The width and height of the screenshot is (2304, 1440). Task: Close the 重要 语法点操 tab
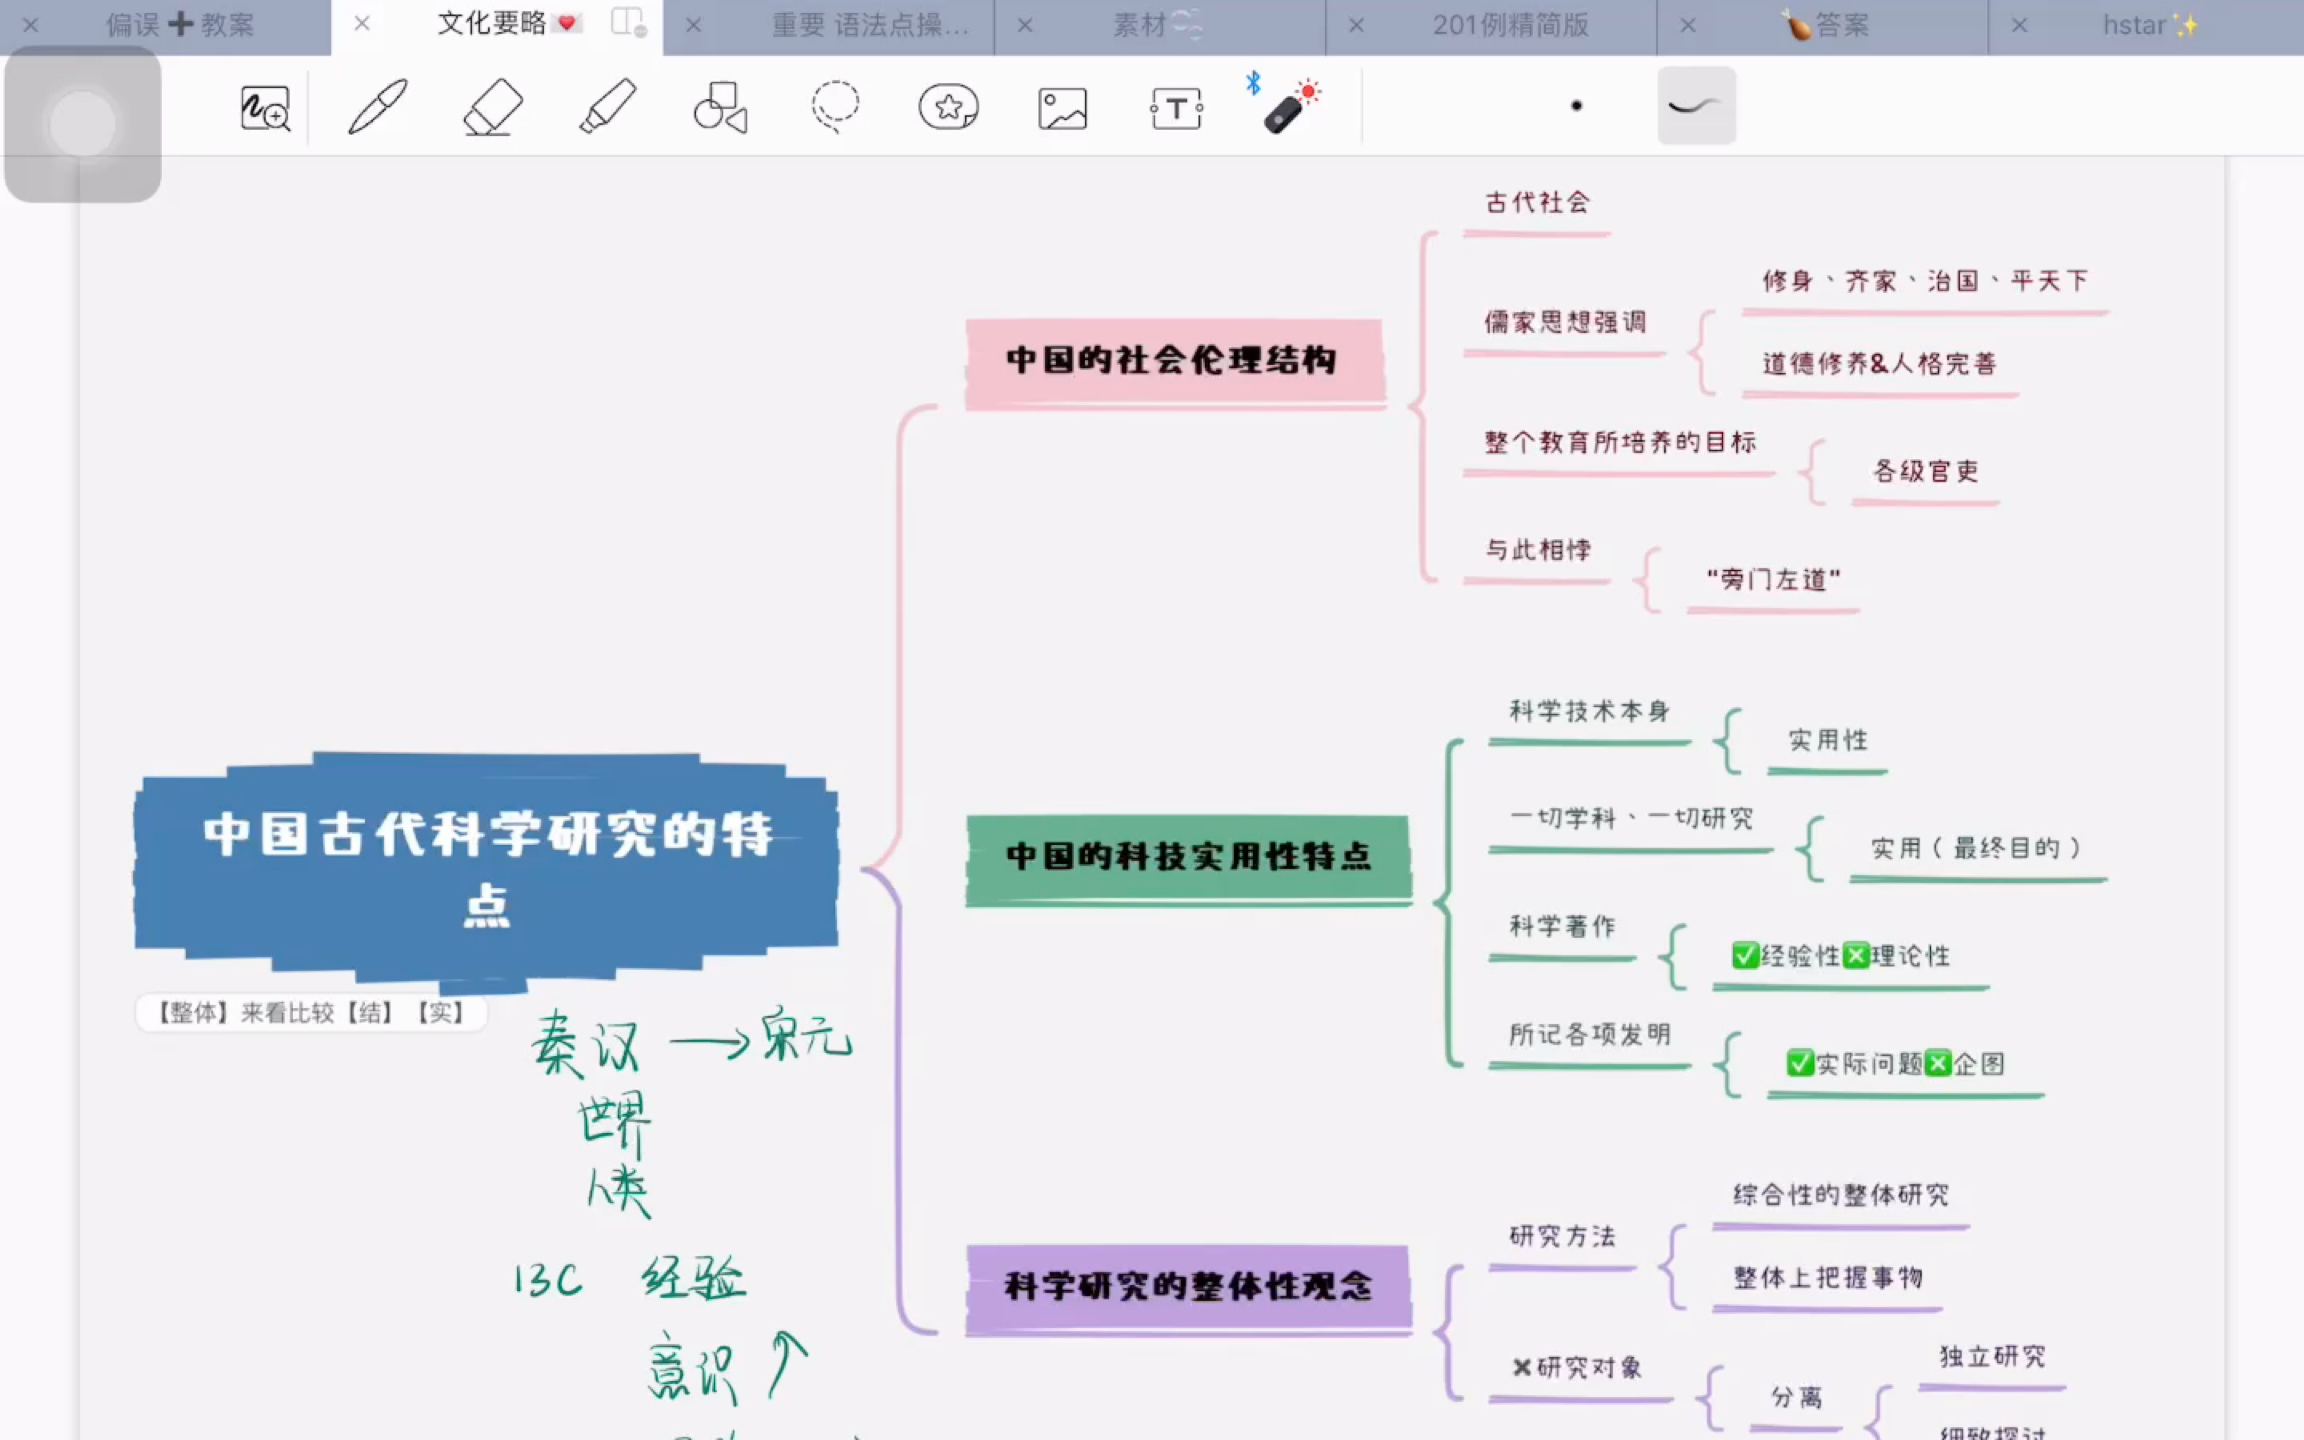click(x=693, y=25)
